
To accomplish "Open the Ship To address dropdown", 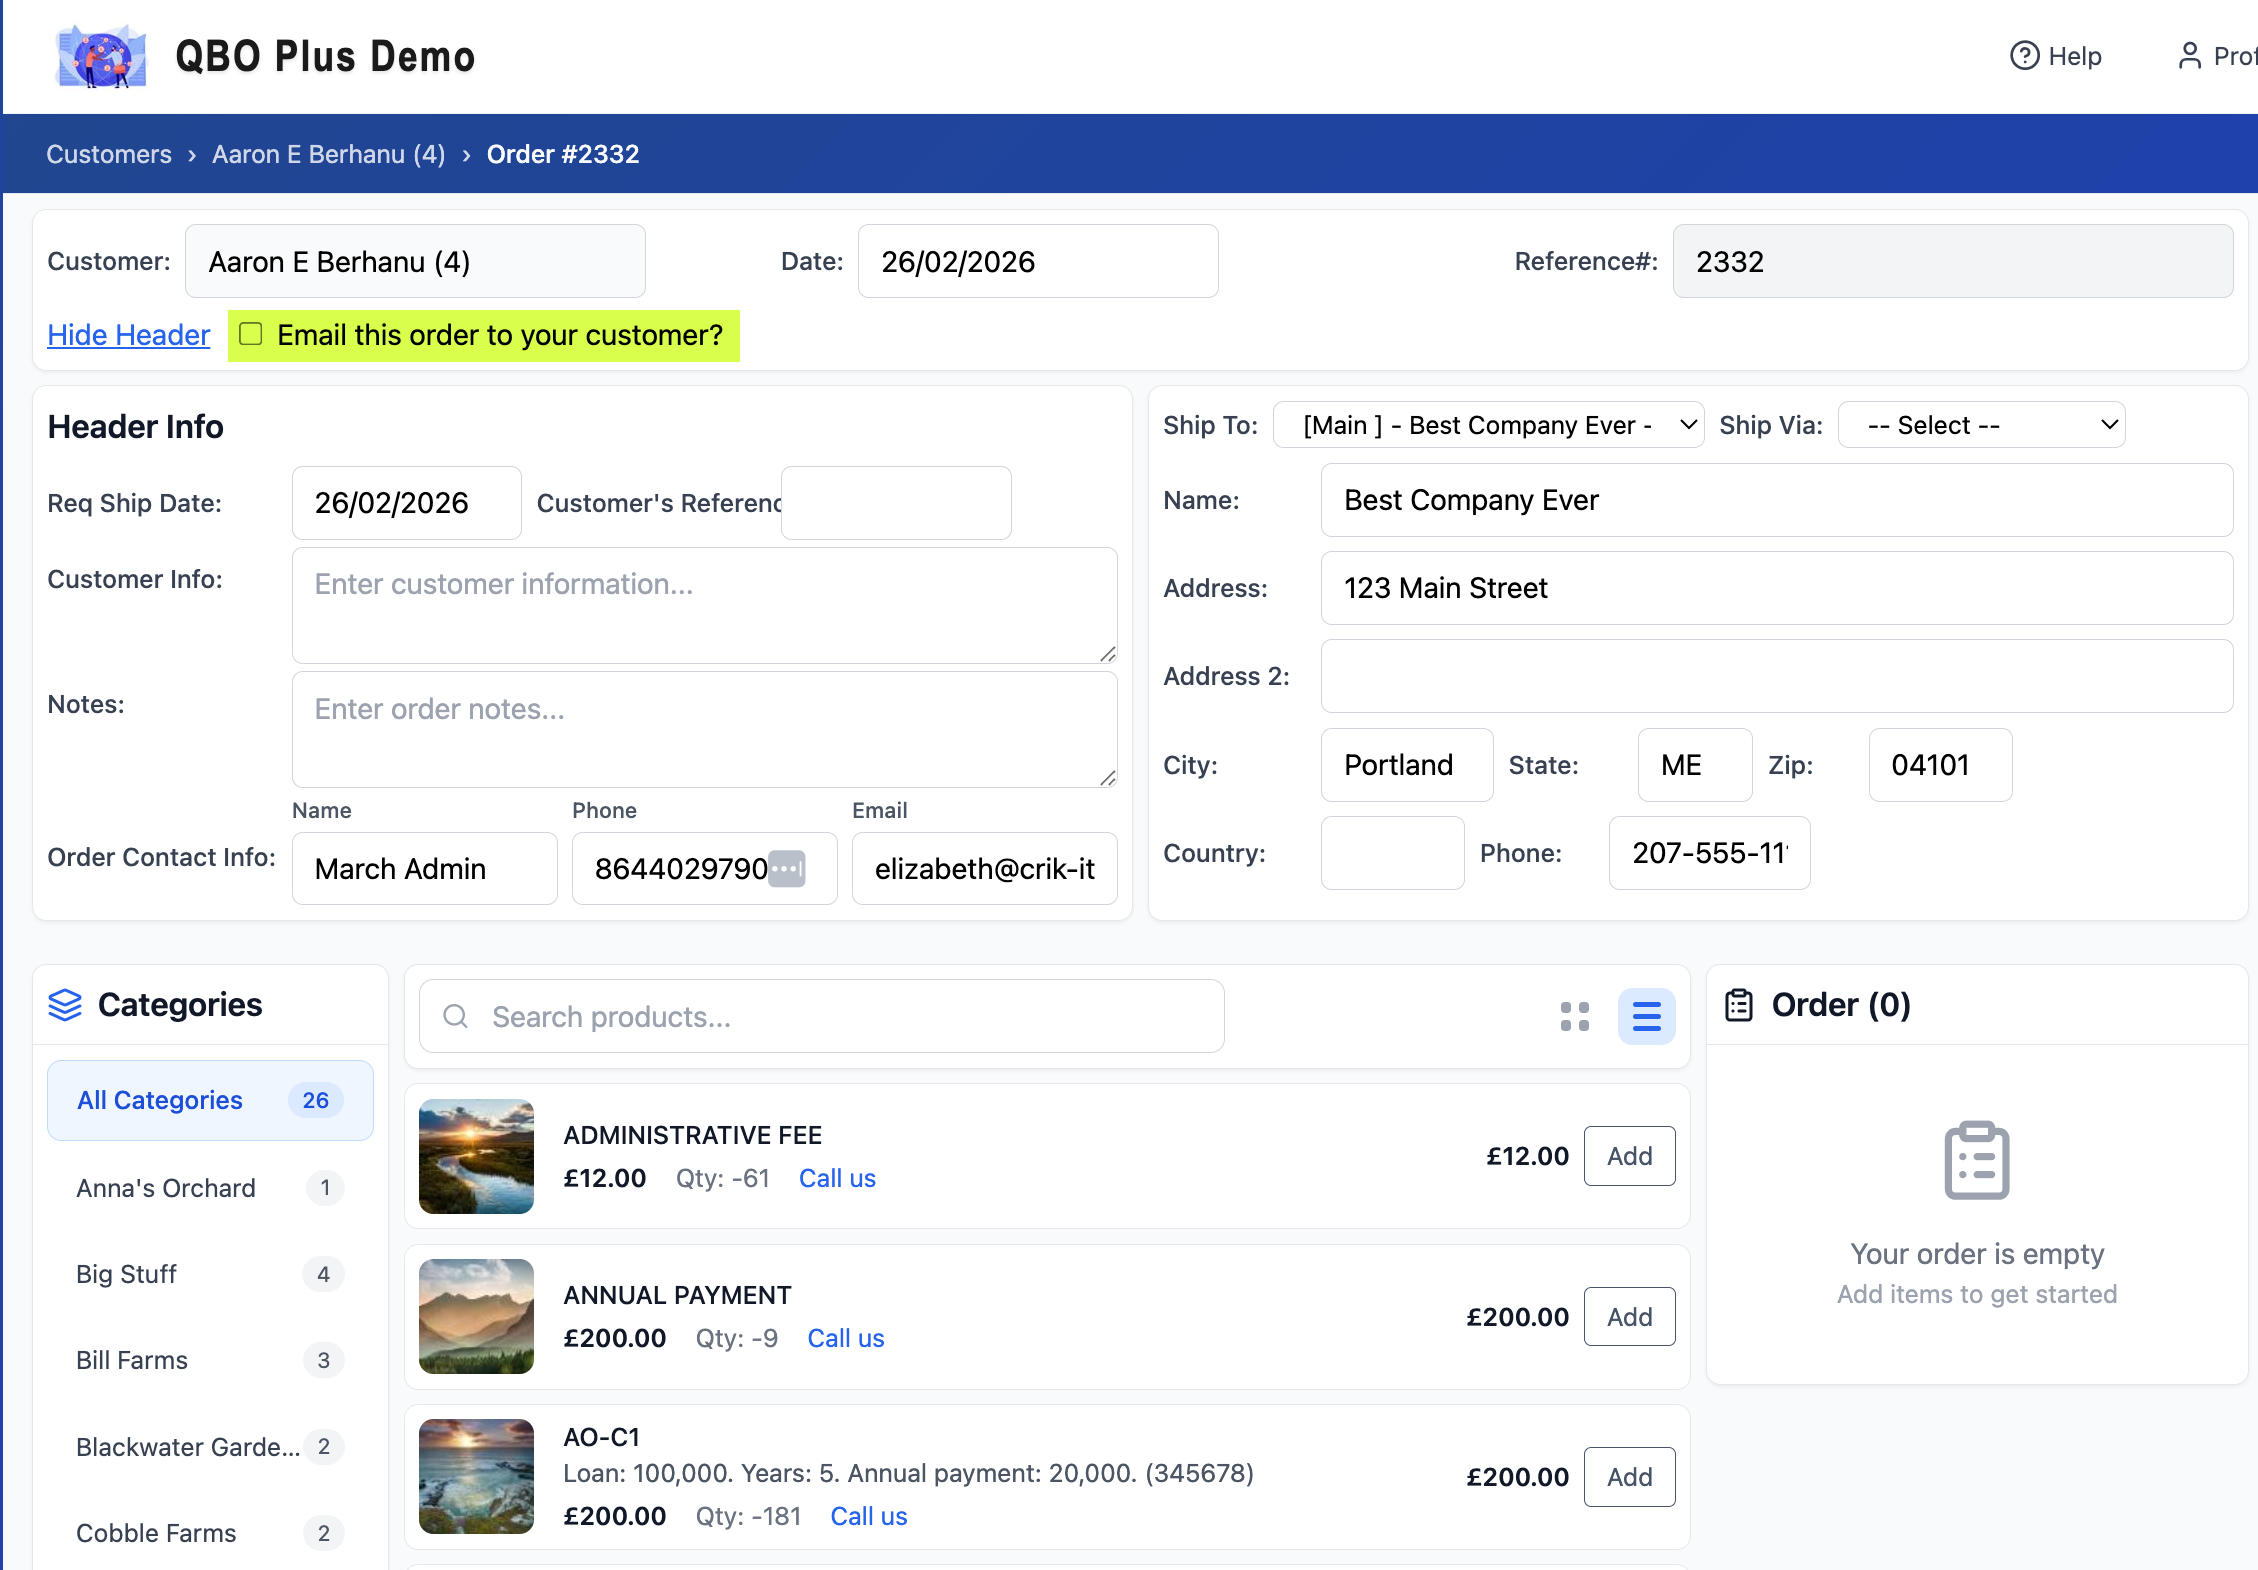I will click(1488, 426).
